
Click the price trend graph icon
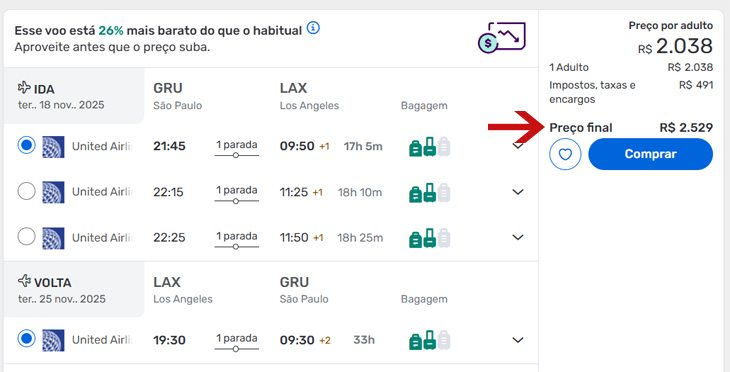[x=502, y=37]
